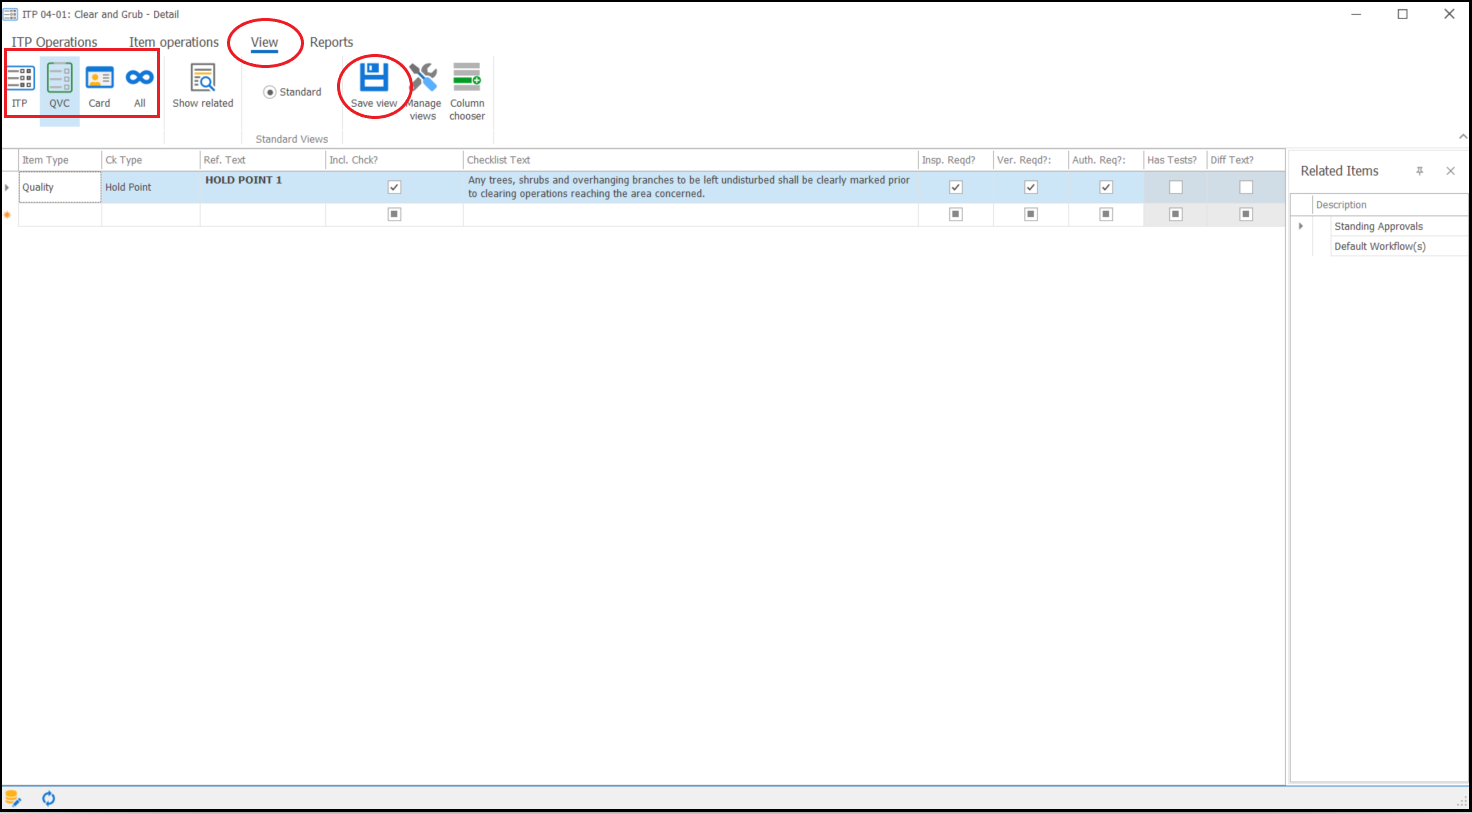The height and width of the screenshot is (814, 1472).
Task: Sort by Checklist Text column header
Action: (x=691, y=160)
